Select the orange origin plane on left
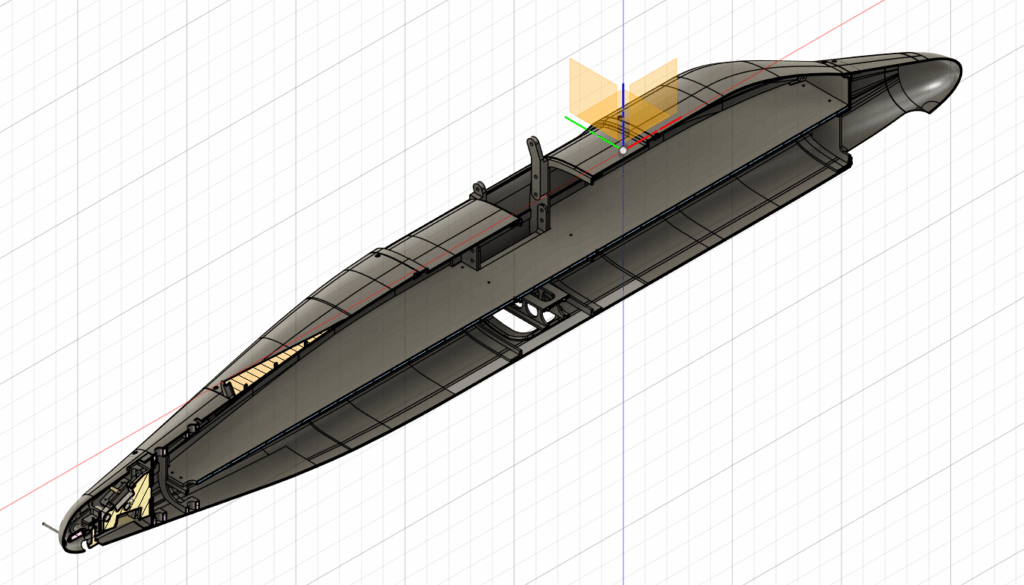1024x585 pixels. click(590, 93)
